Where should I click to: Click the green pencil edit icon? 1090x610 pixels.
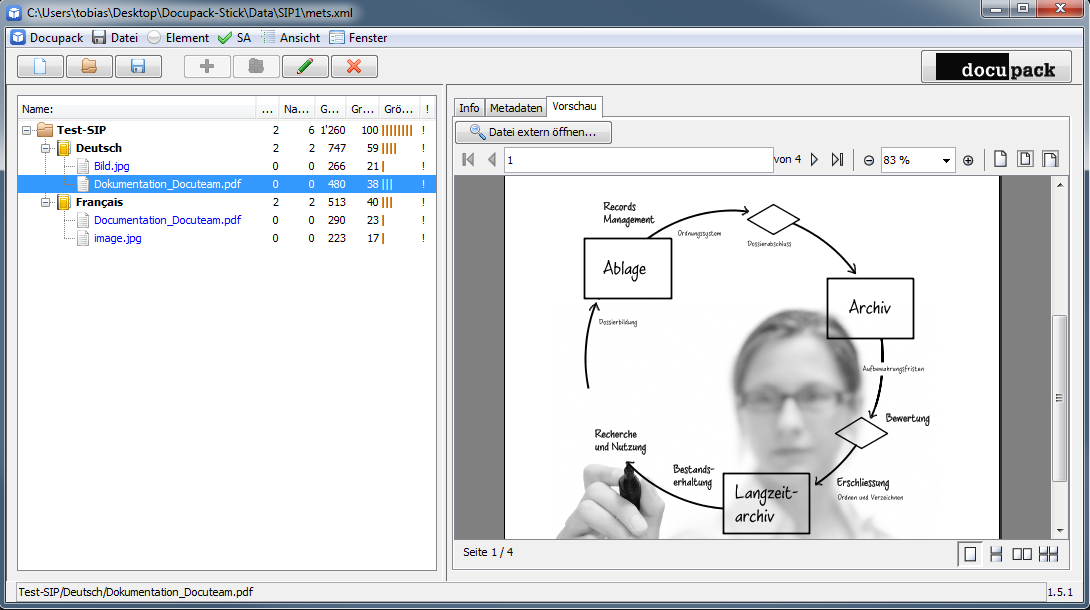tap(305, 67)
